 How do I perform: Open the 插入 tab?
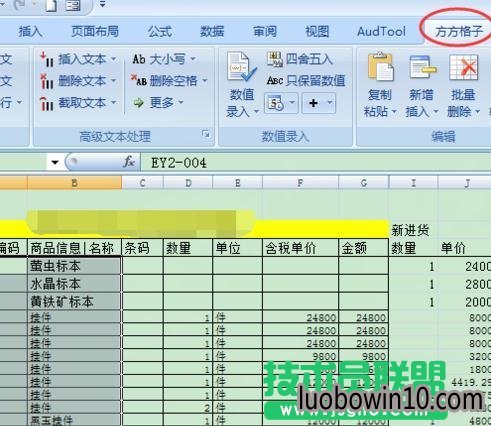pos(30,32)
